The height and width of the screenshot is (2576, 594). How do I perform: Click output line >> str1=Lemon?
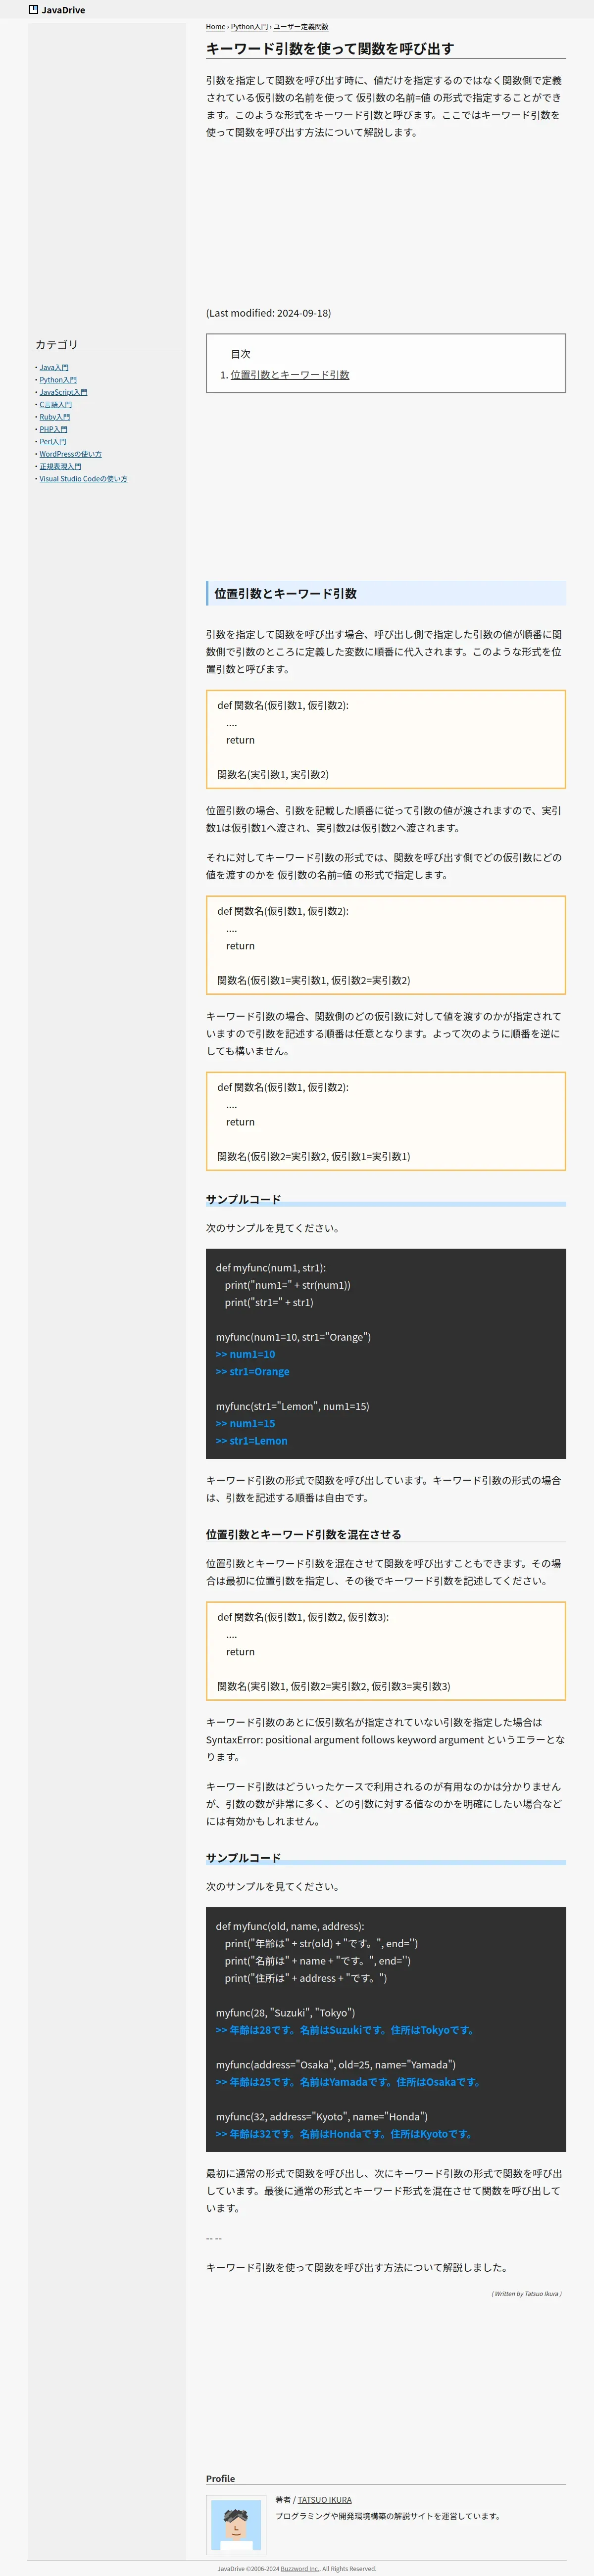(x=252, y=1441)
